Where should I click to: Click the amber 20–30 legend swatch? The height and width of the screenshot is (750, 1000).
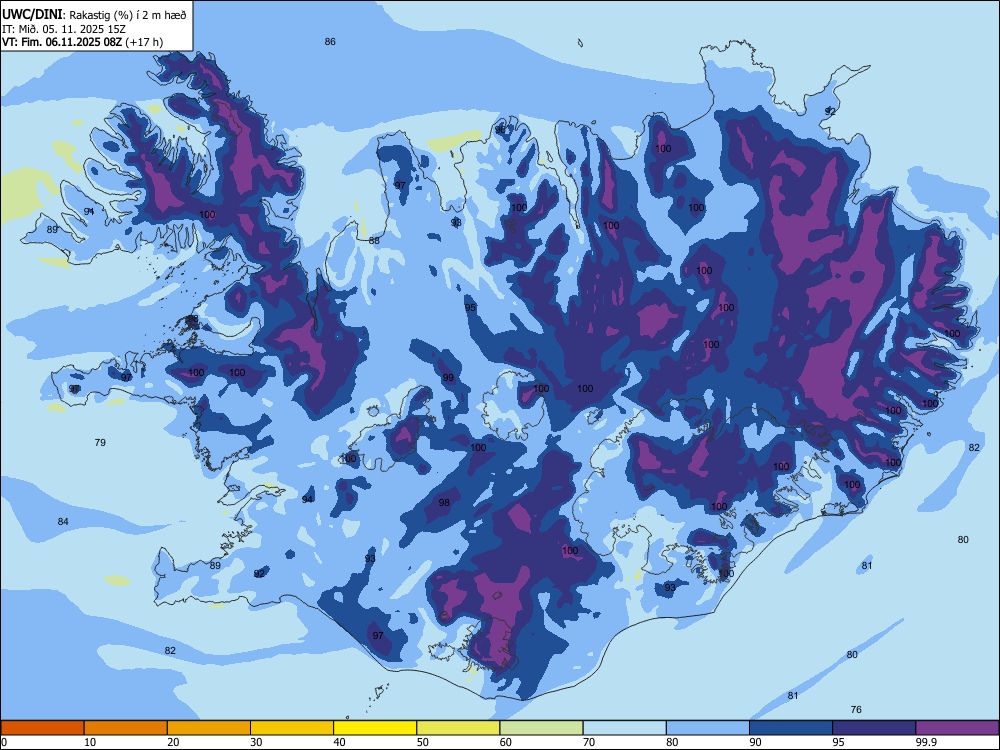209,728
